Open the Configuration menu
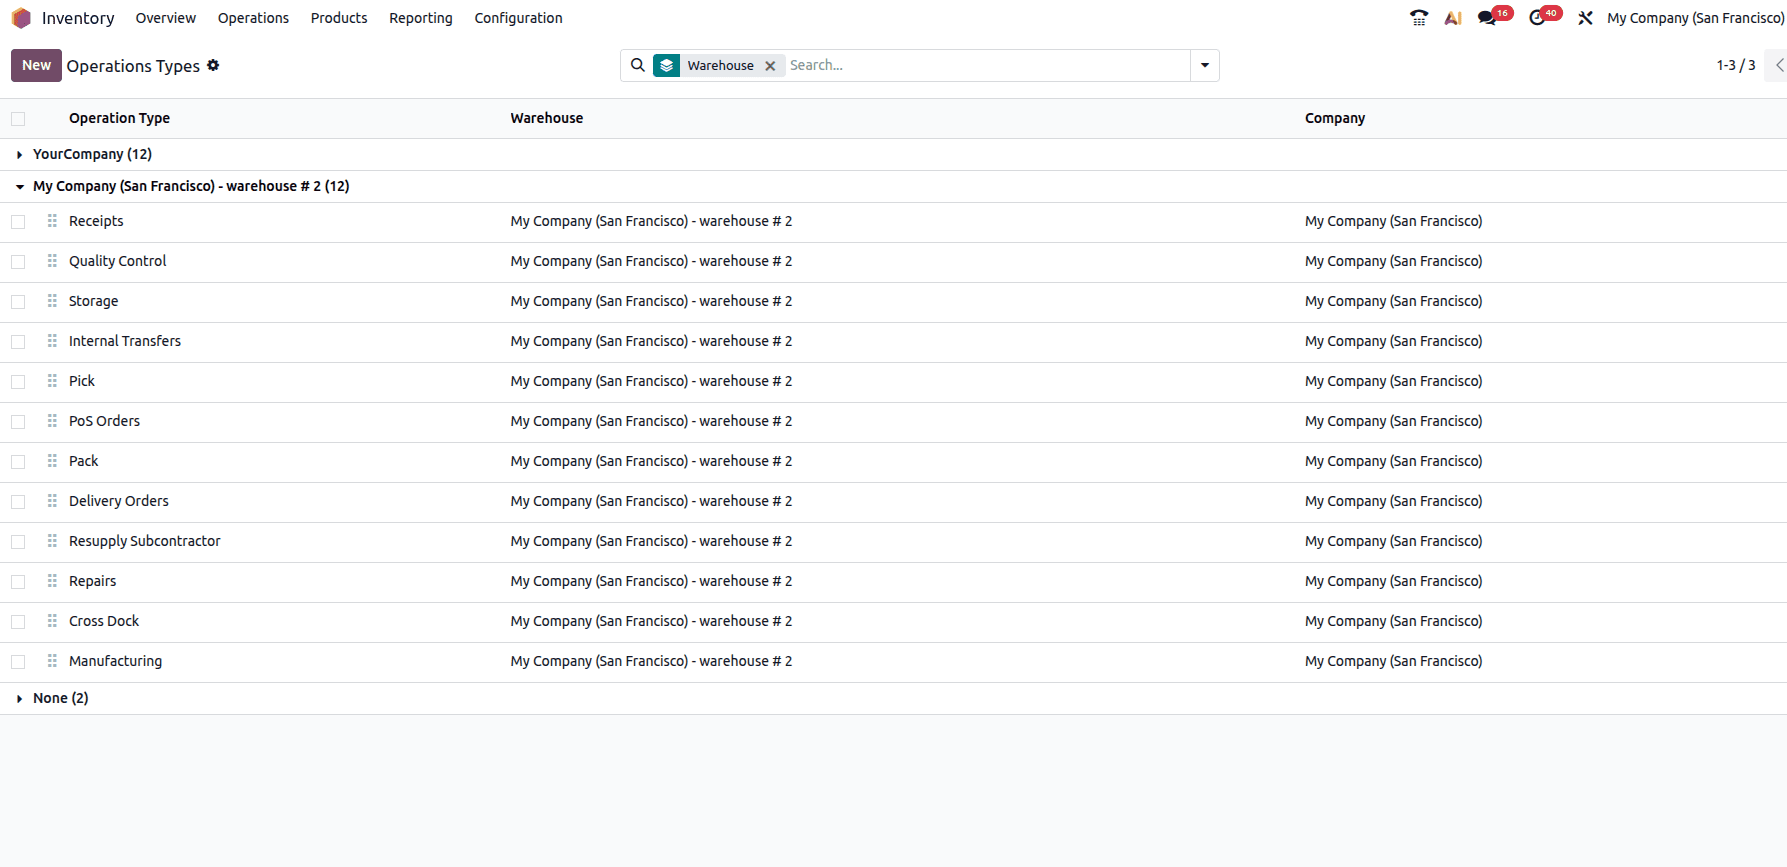This screenshot has width=1787, height=867. pyautogui.click(x=518, y=18)
